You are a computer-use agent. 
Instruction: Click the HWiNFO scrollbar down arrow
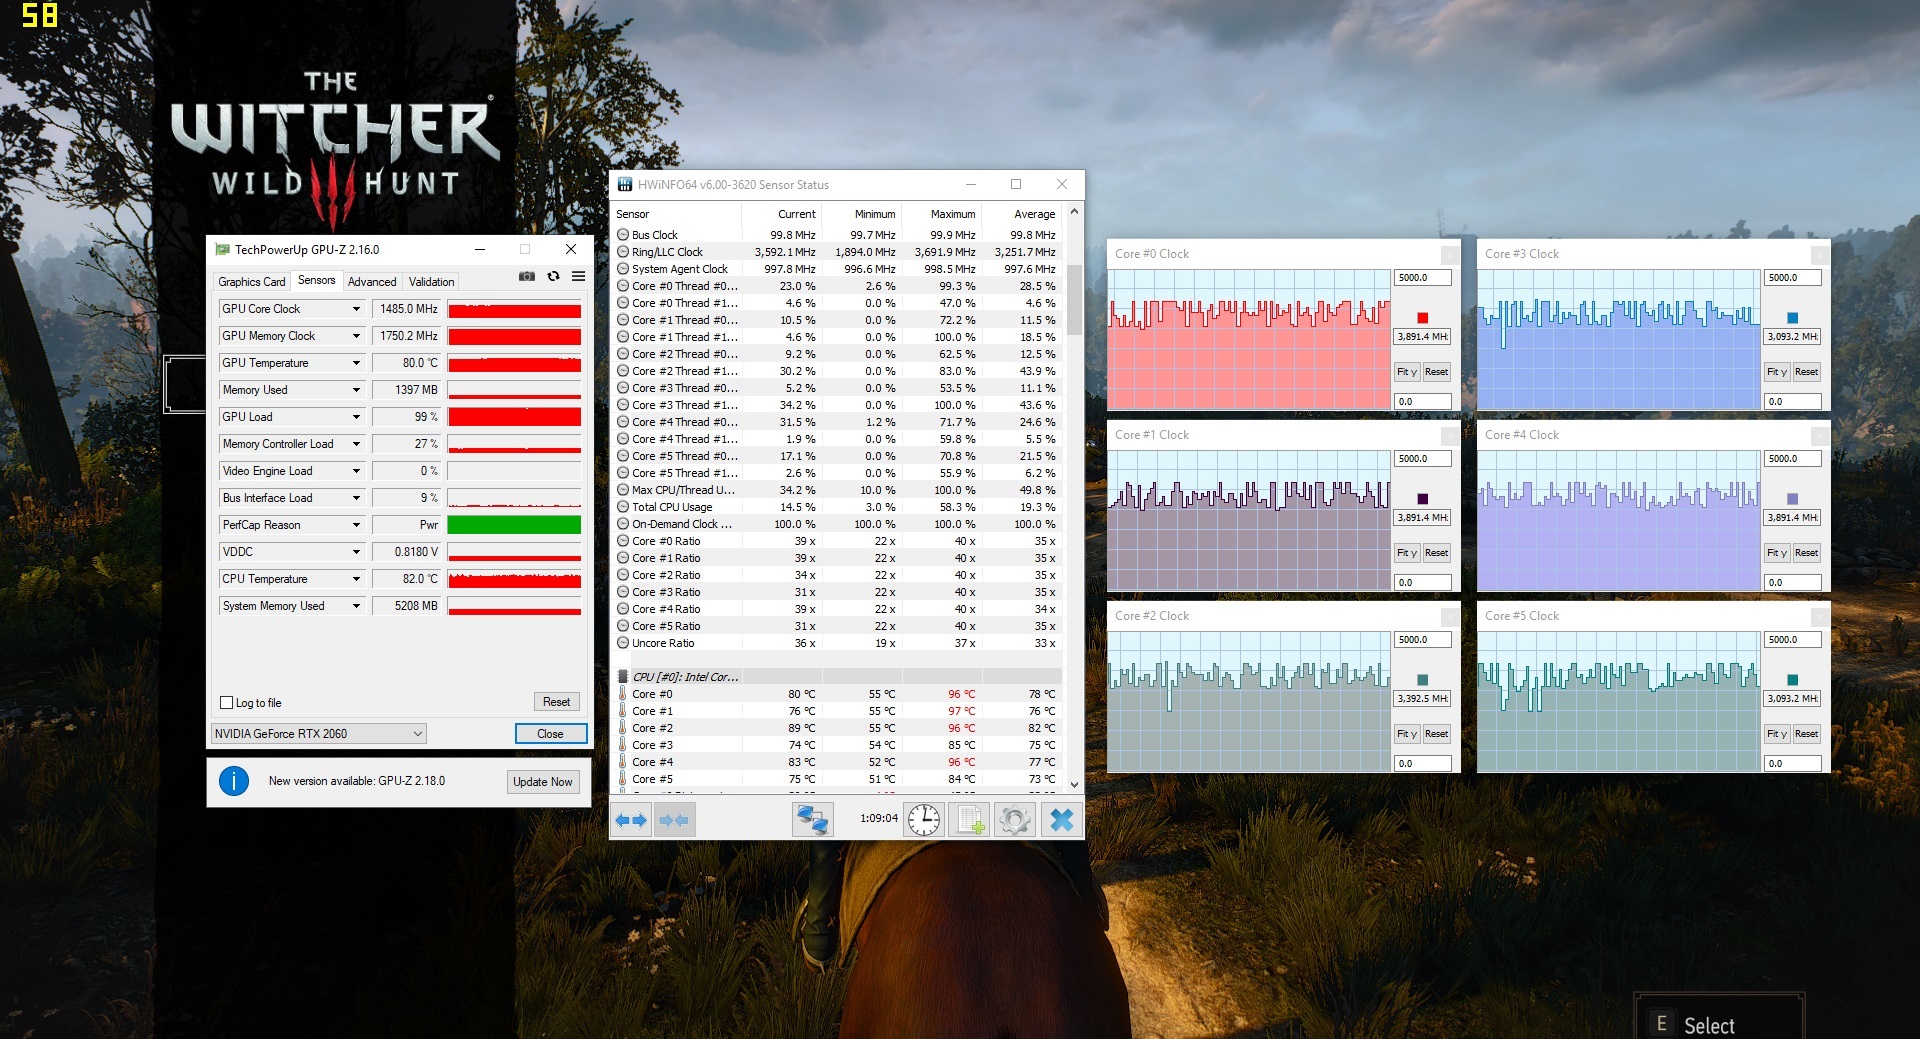tap(1075, 785)
